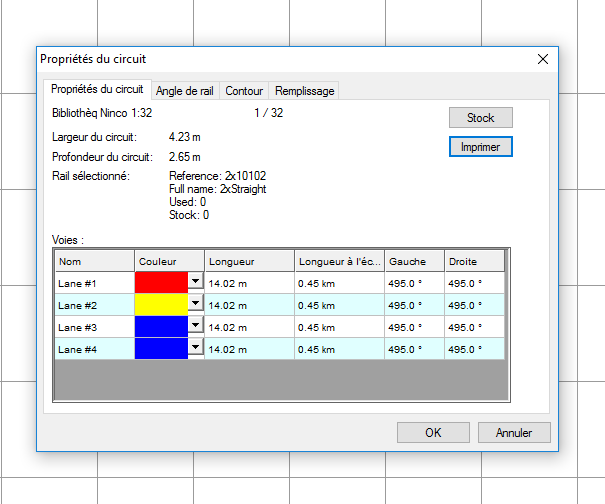The width and height of the screenshot is (605, 504).
Task: Click the Propriétés du circuit tab
Action: [x=97, y=90]
